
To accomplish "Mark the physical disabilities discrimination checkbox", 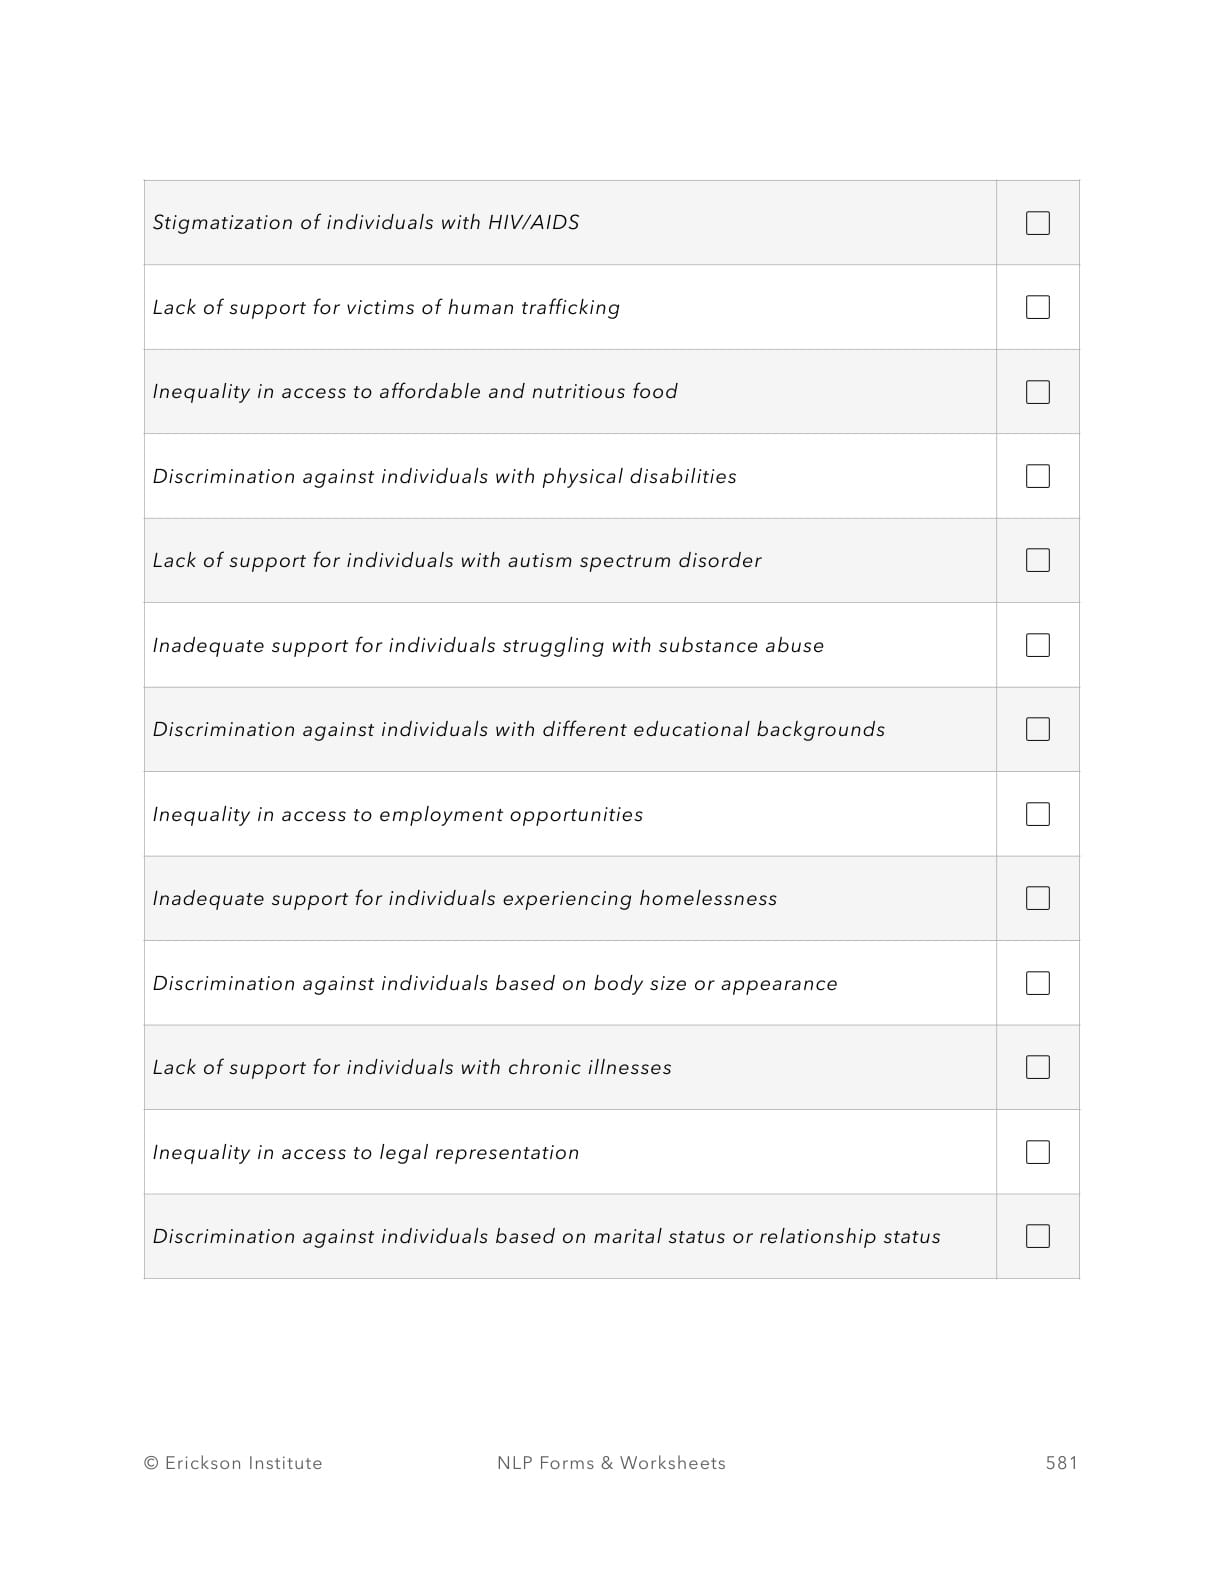I will point(1037,476).
